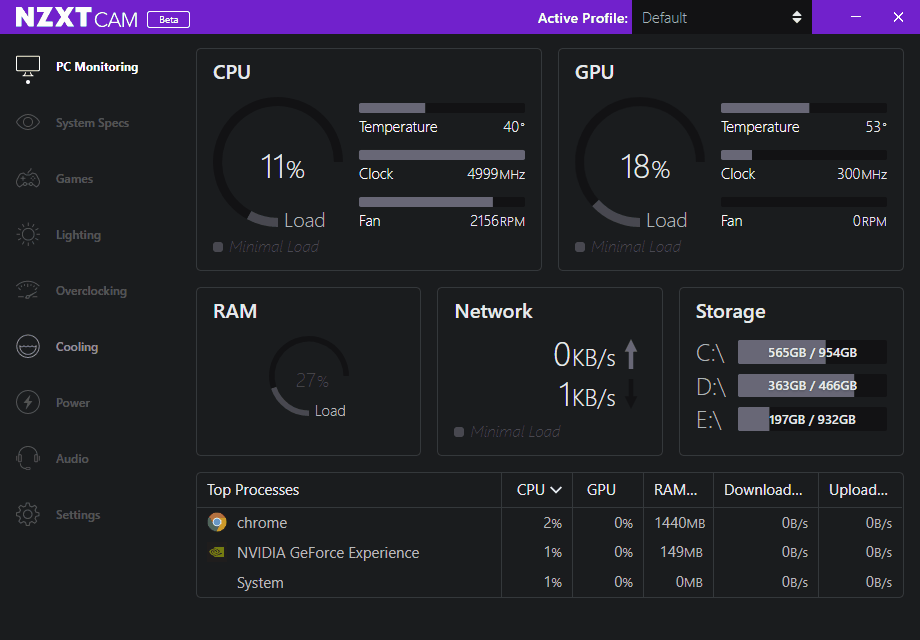This screenshot has height=640, width=920.
Task: Click the Download column header
Action: [x=763, y=490]
